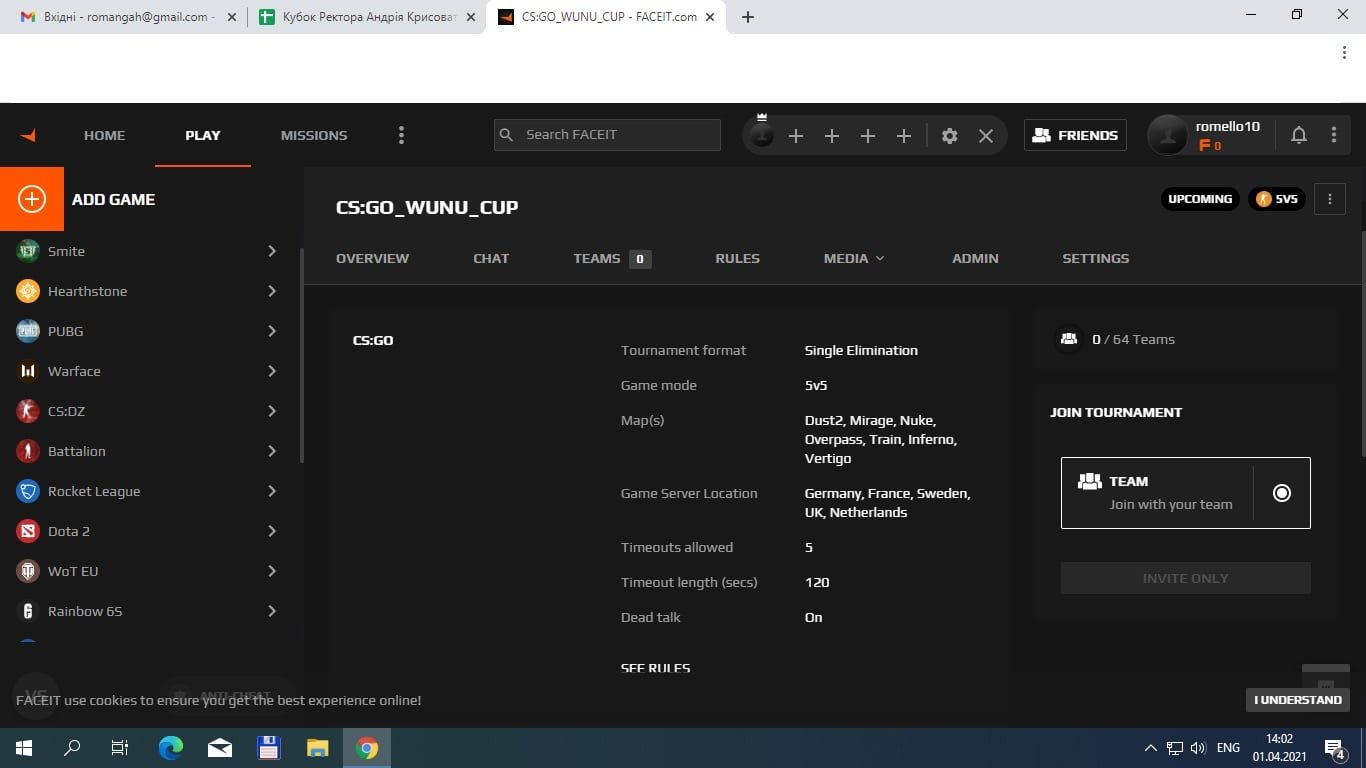The image size is (1366, 768).
Task: Click the romello10 profile avatar
Action: pyautogui.click(x=1167, y=135)
